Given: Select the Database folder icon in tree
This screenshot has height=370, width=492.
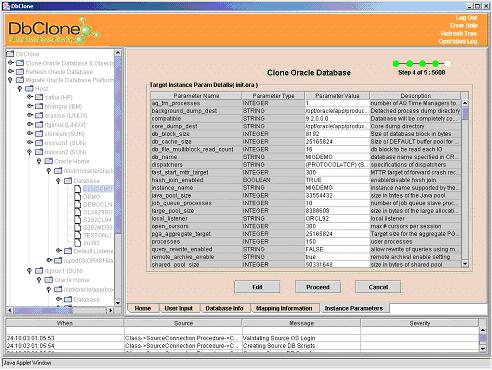Looking at the screenshot, I should click(x=68, y=181).
